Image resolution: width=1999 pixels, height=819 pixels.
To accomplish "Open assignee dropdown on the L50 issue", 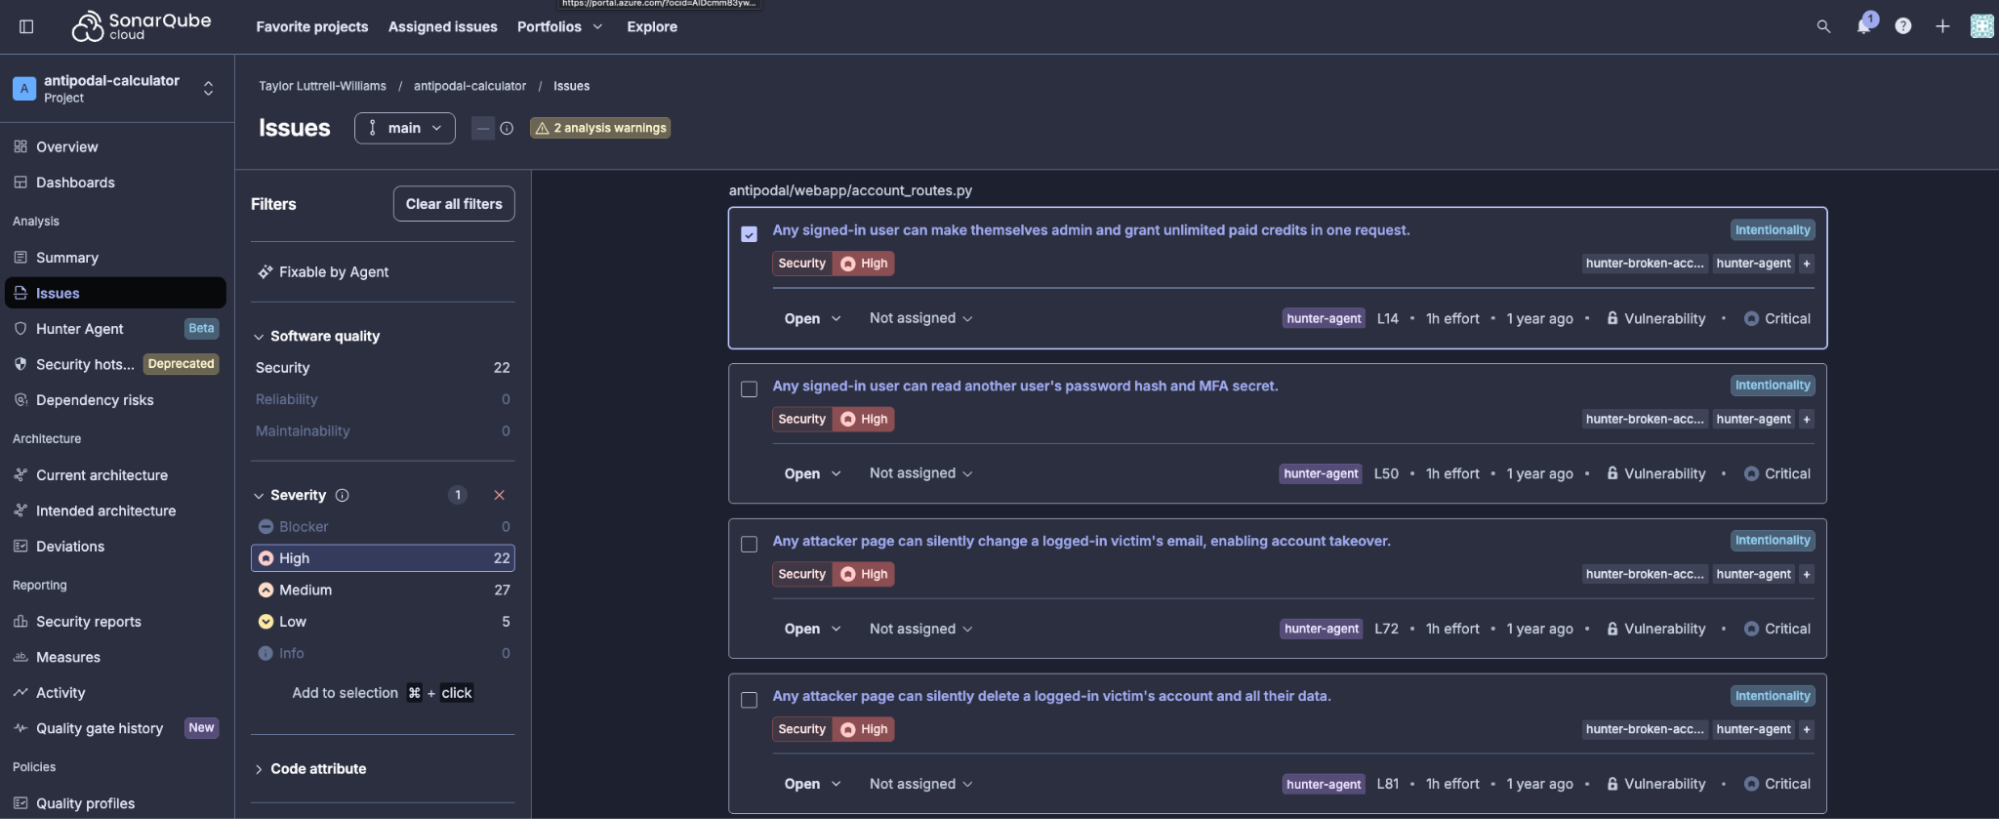I will coord(921,473).
